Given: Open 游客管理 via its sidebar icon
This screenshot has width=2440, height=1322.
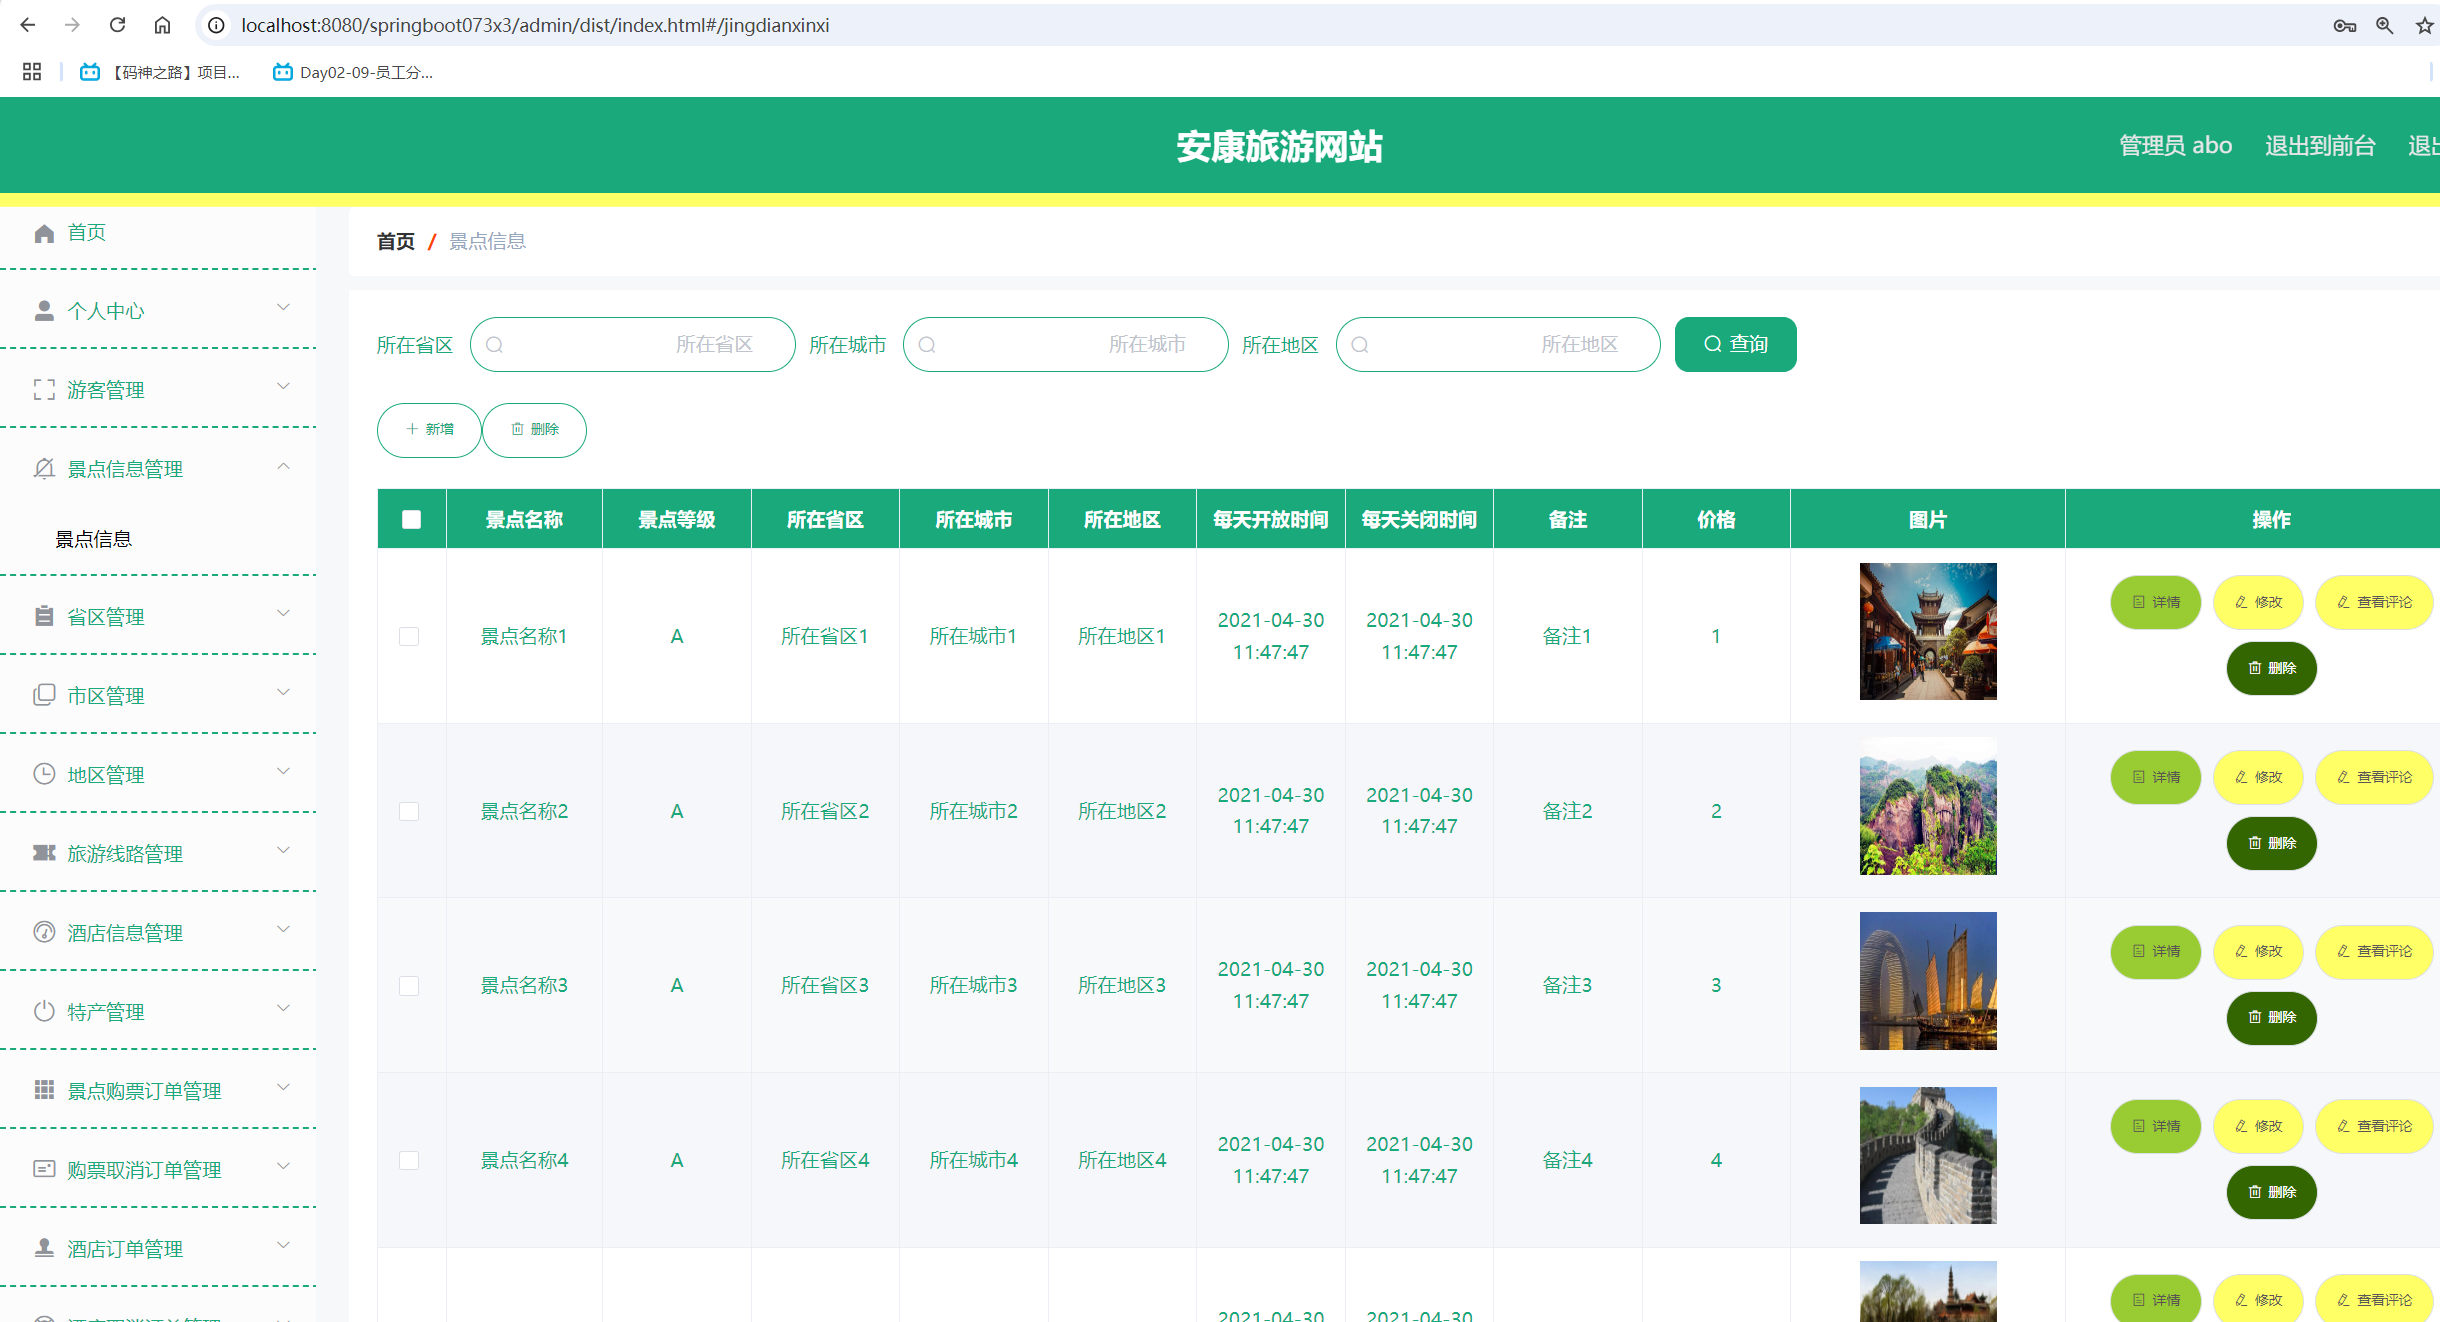Looking at the screenshot, I should [44, 389].
